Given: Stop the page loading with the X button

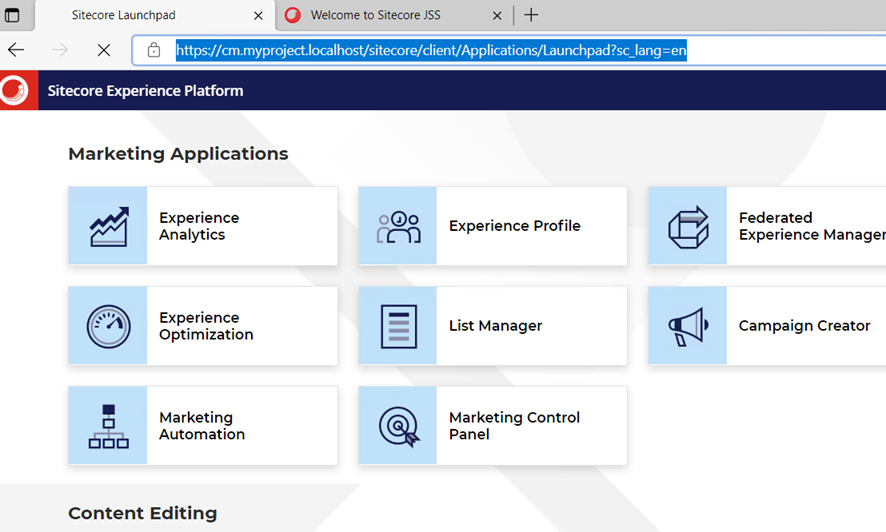Looking at the screenshot, I should click(103, 50).
